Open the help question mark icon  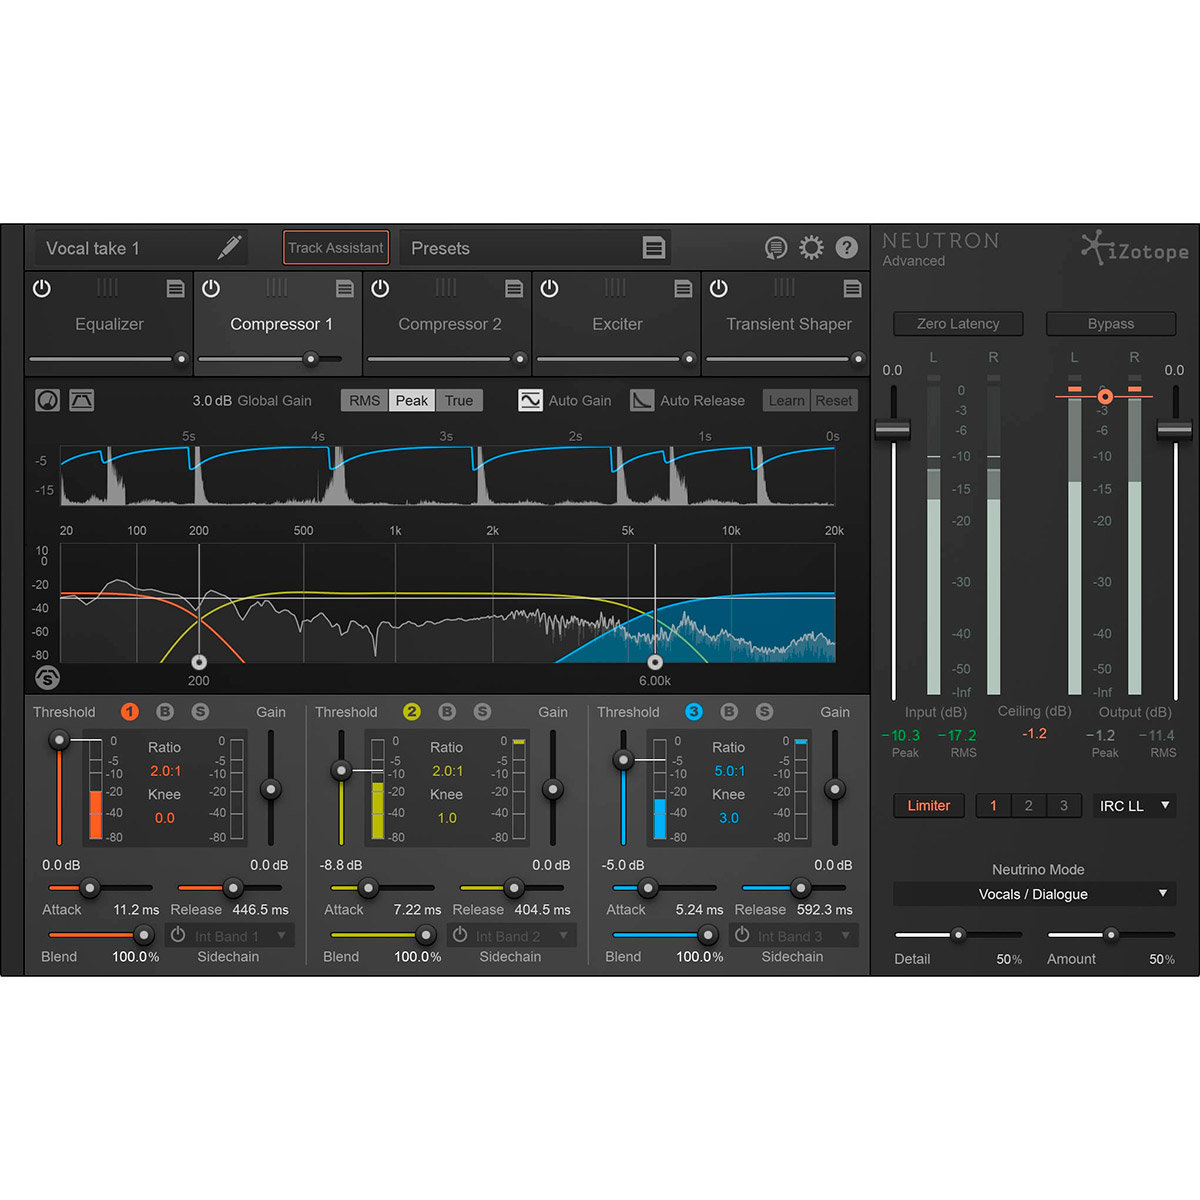point(847,247)
